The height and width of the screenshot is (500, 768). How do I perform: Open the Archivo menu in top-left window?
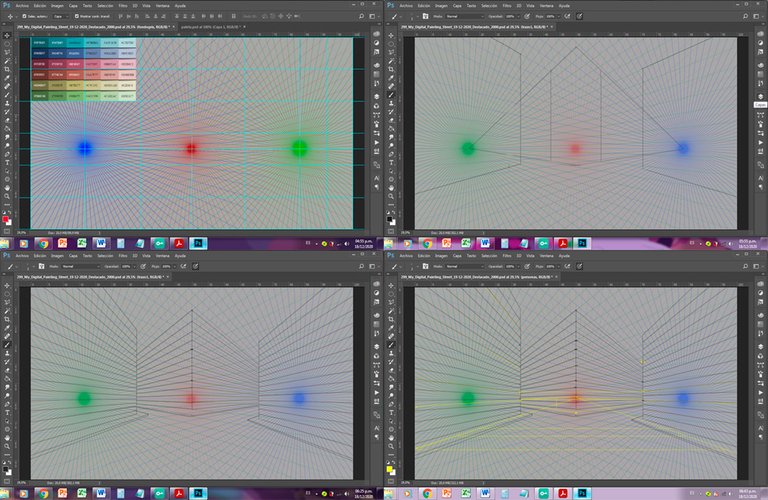pyautogui.click(x=23, y=6)
